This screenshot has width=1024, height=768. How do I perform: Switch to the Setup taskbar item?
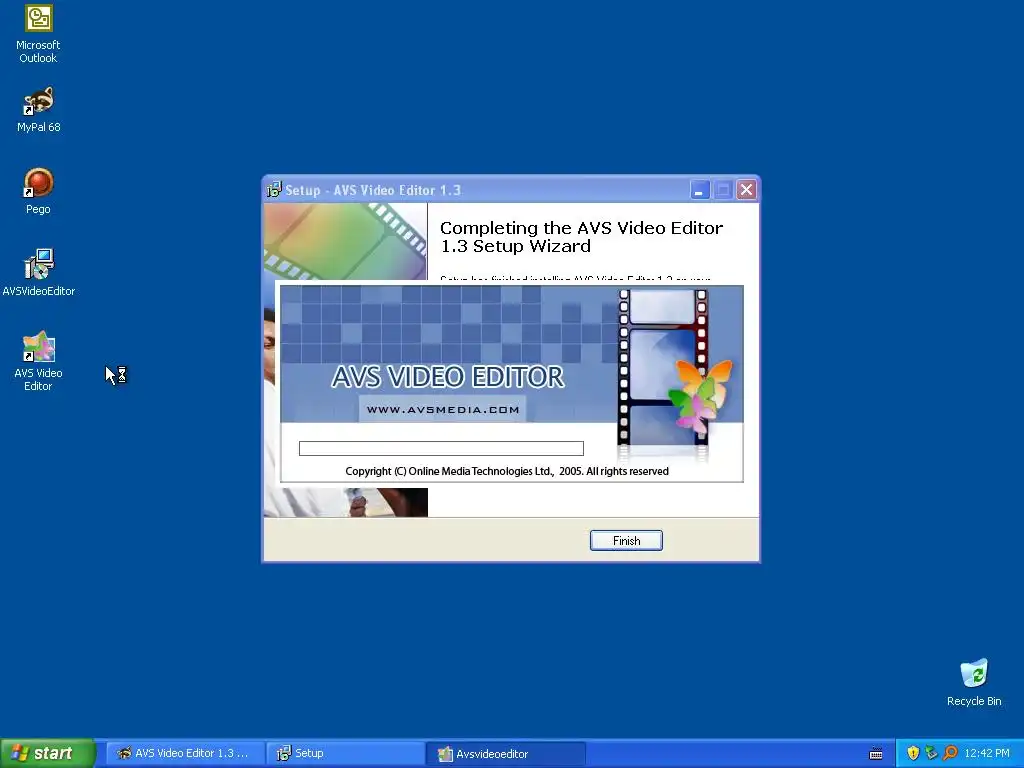[345, 753]
